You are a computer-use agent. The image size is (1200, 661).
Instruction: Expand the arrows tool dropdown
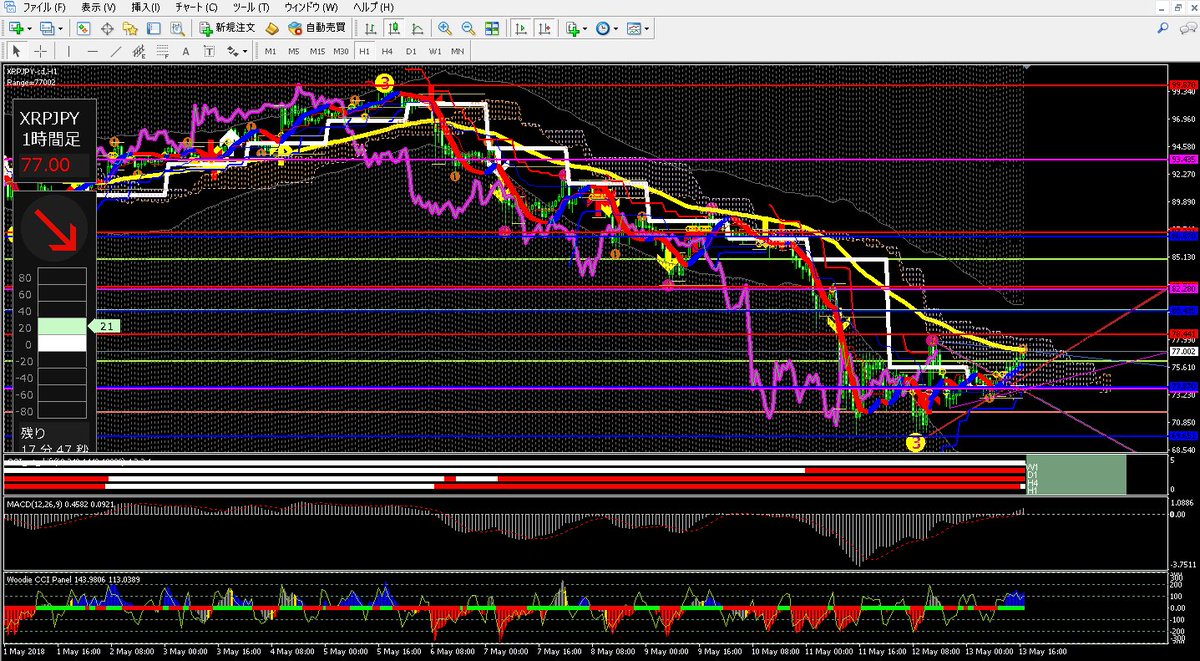(x=245, y=52)
